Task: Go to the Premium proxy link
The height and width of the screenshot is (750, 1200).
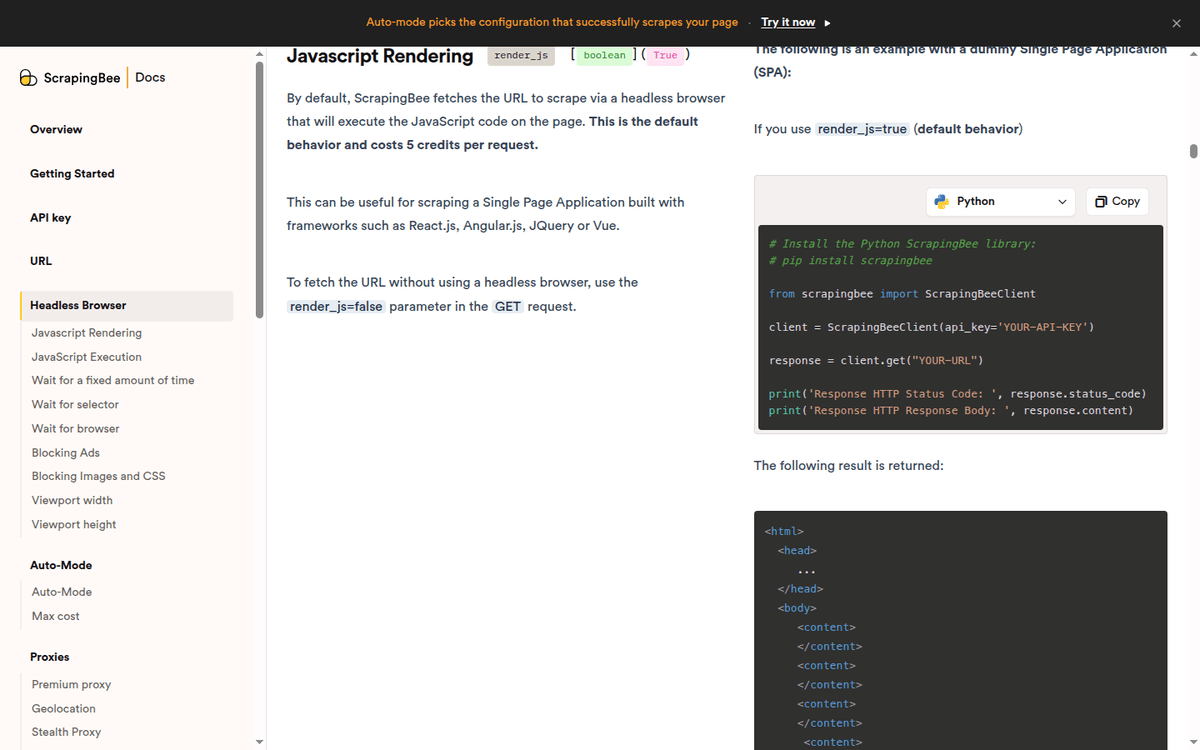Action: point(71,684)
